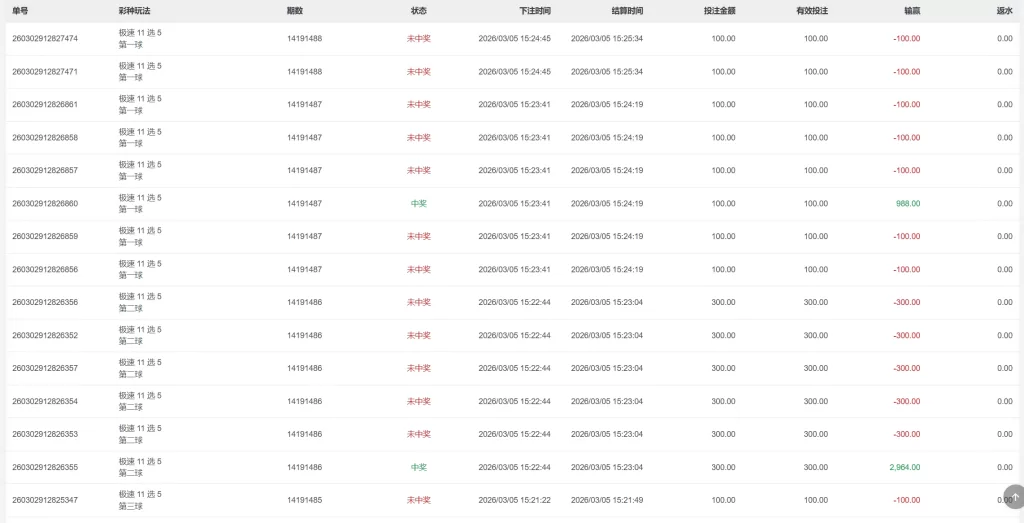
Task: Click the 有效投注 column header
Action: (x=811, y=11)
